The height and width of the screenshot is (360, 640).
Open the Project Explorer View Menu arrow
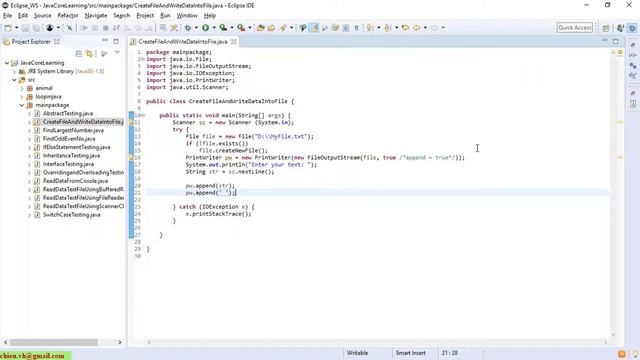(117, 53)
